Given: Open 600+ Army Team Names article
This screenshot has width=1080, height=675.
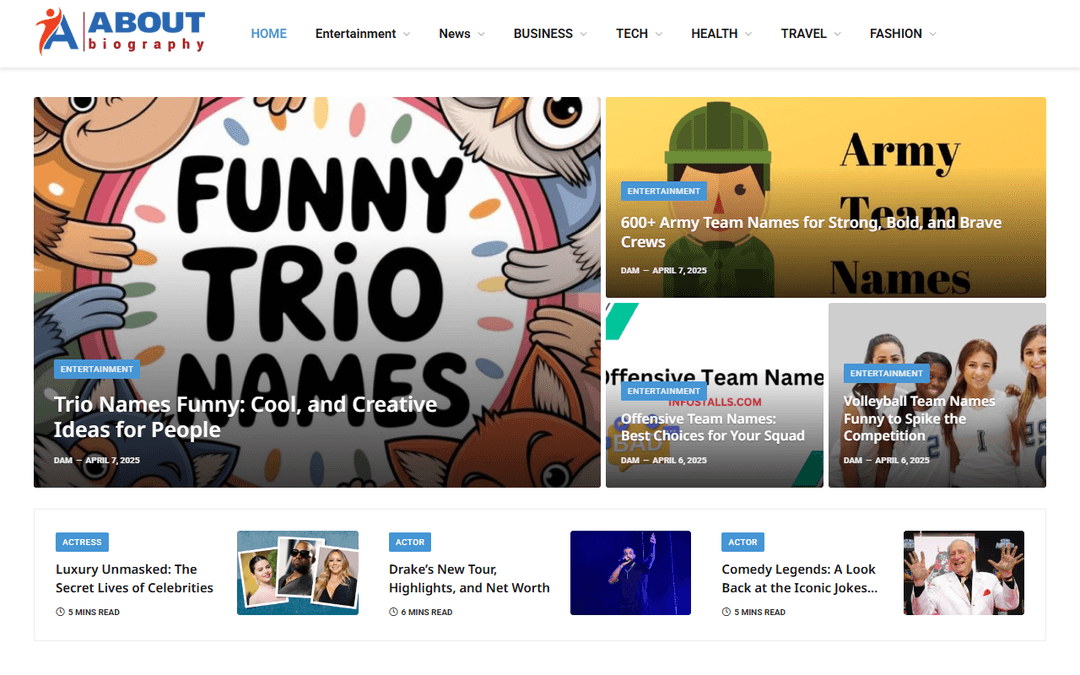Looking at the screenshot, I should [811, 232].
